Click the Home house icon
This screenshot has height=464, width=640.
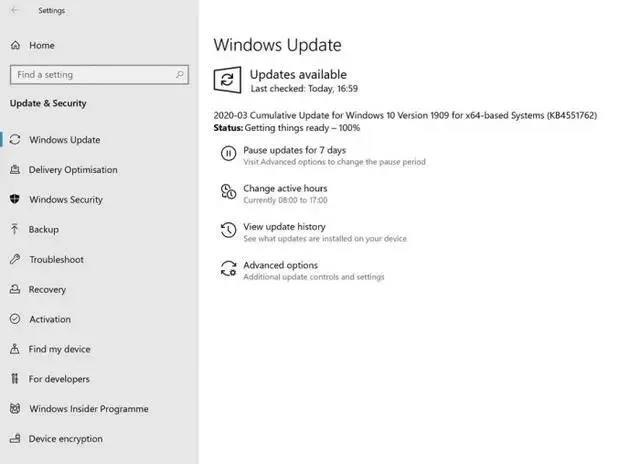[x=16, y=45]
